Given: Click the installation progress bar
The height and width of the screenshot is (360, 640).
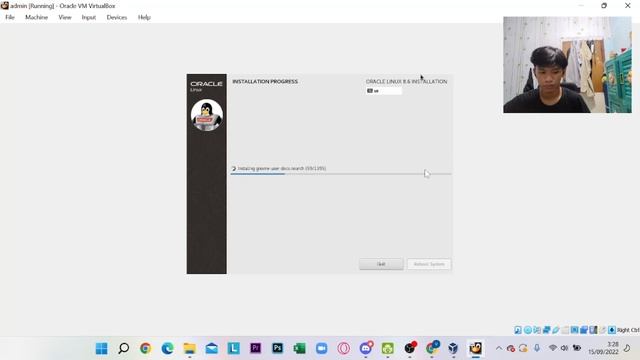Looking at the screenshot, I should pyautogui.click(x=341, y=174).
